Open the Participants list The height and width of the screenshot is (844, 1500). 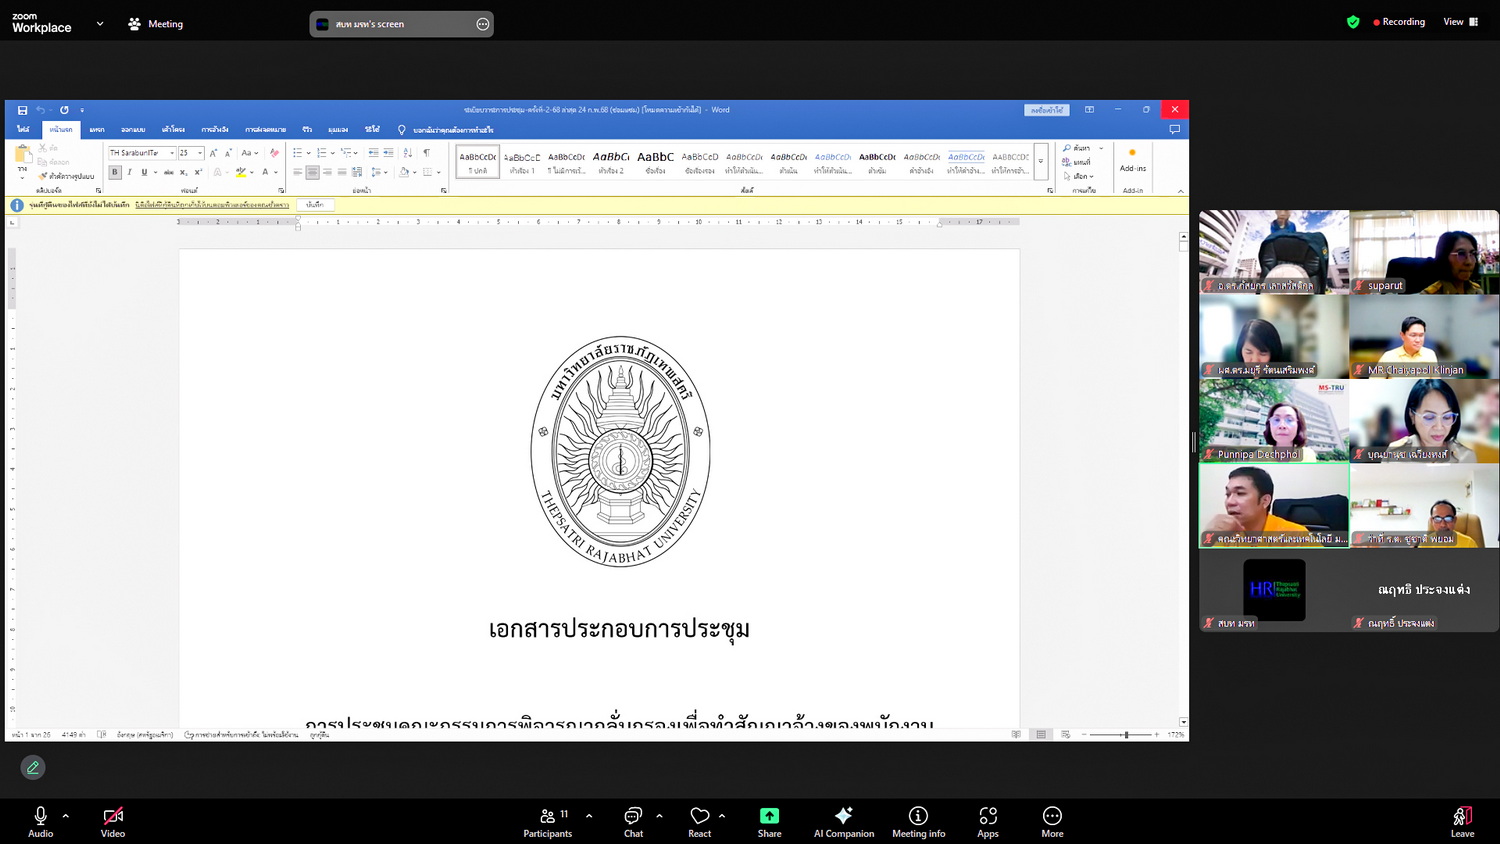548,821
